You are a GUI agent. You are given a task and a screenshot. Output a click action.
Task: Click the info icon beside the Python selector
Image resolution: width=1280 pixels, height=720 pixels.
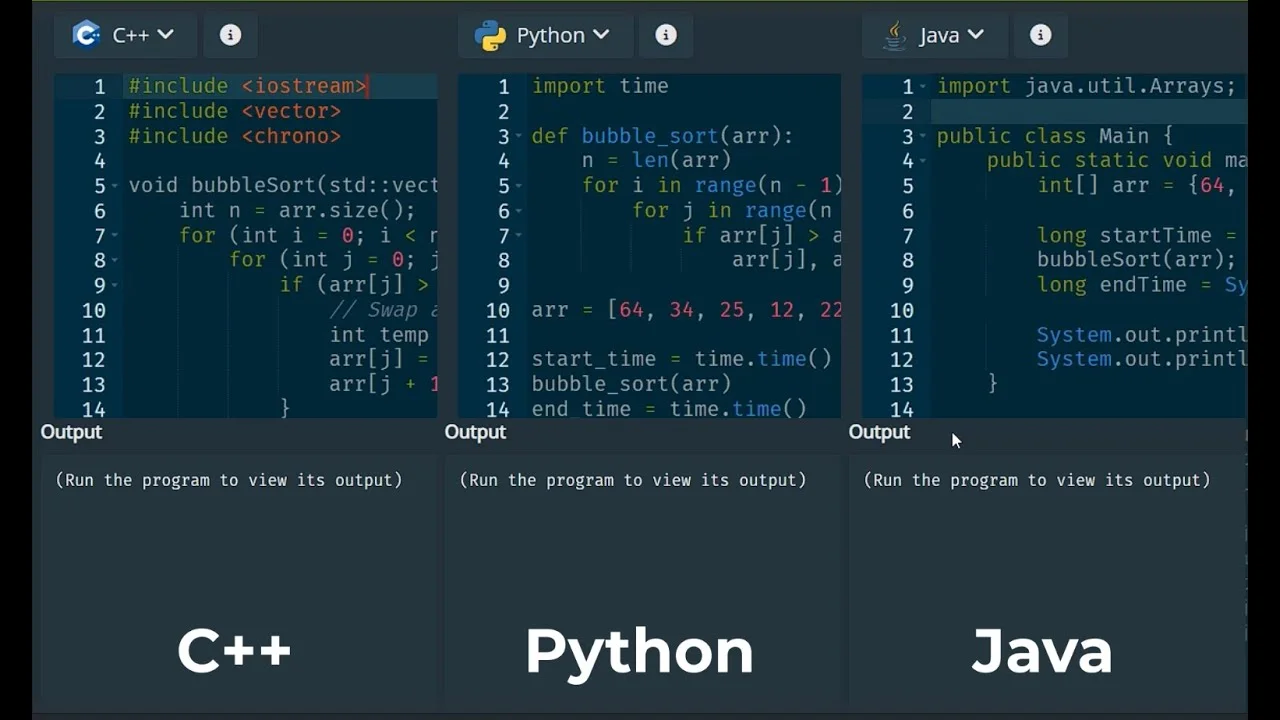pyautogui.click(x=666, y=35)
